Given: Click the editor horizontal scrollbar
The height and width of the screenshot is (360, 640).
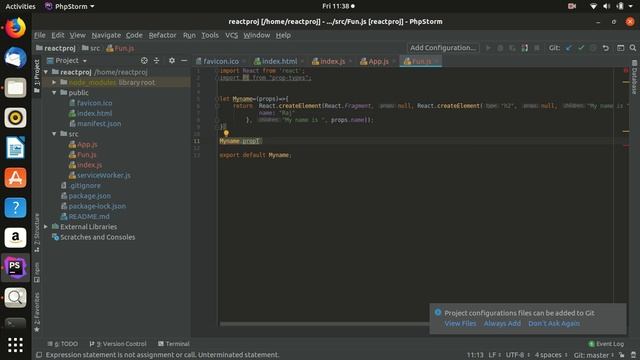Looking at the screenshot, I should coord(324,324).
